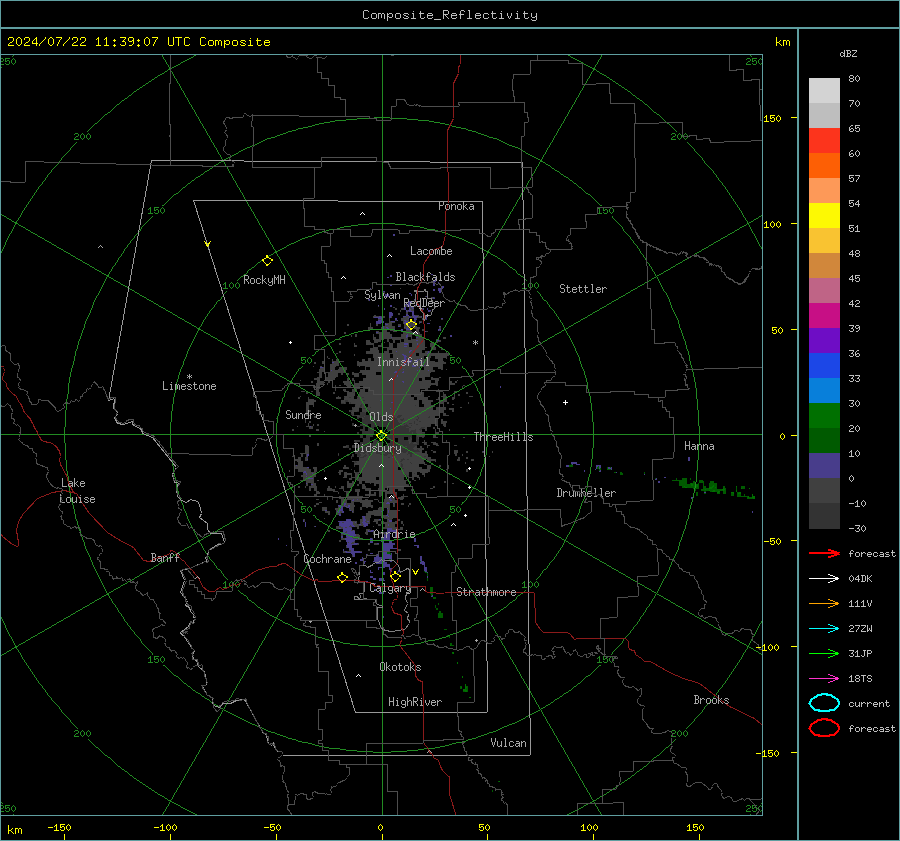Viewport: 900px width, 841px height.
Task: Click the blue 36 dBZ color swatch
Action: pos(824,365)
